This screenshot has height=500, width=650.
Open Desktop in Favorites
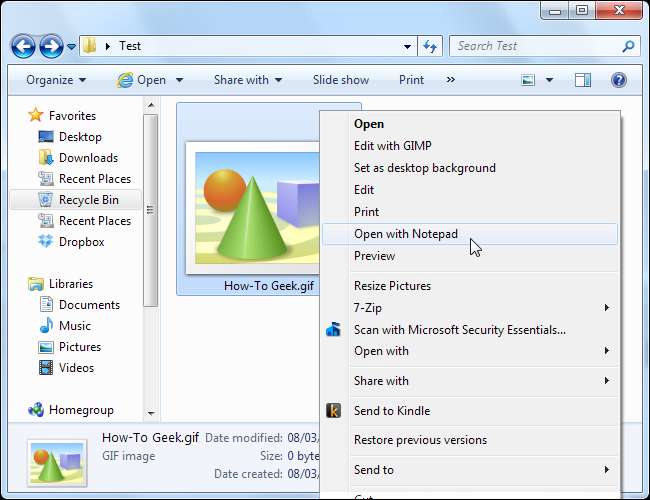tap(80, 137)
